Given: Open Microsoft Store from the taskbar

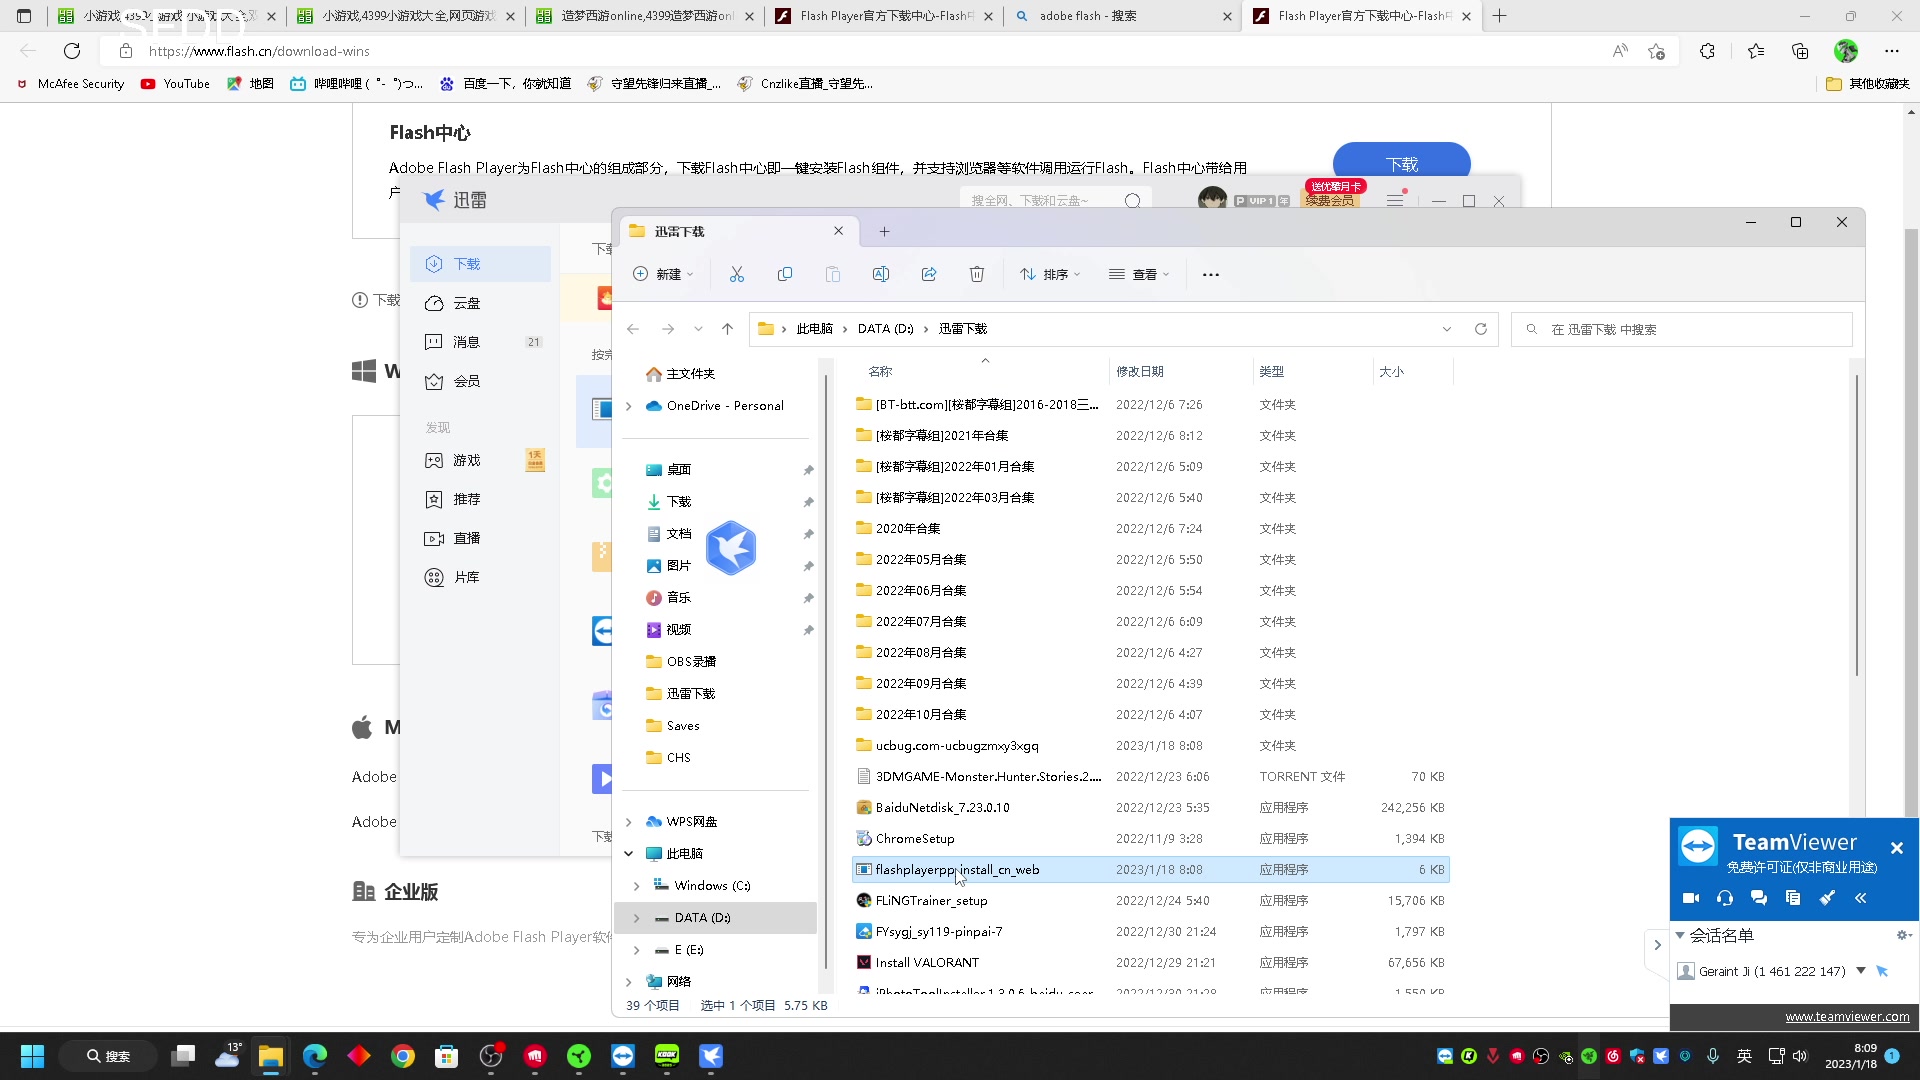Looking at the screenshot, I should pyautogui.click(x=447, y=1056).
